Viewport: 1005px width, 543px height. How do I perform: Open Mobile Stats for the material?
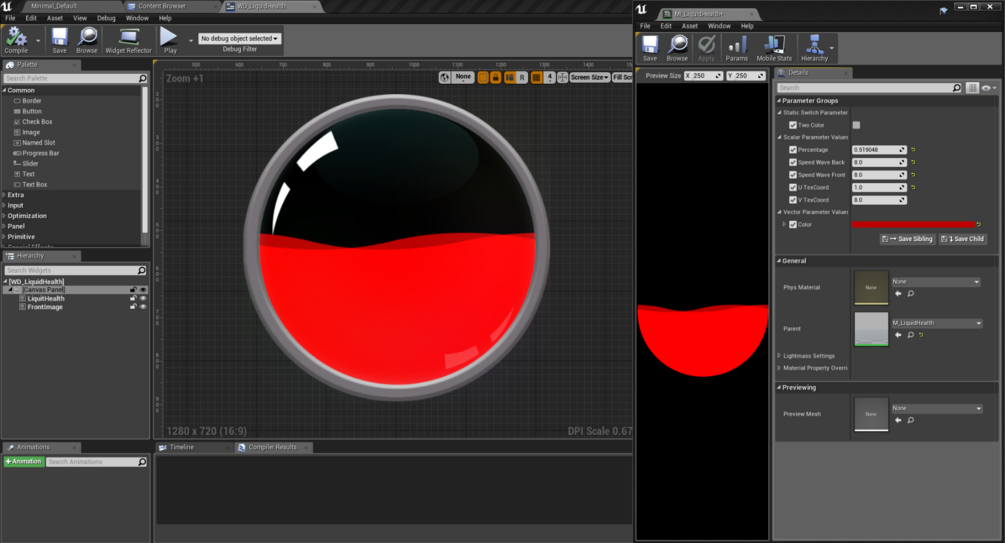pyautogui.click(x=774, y=48)
